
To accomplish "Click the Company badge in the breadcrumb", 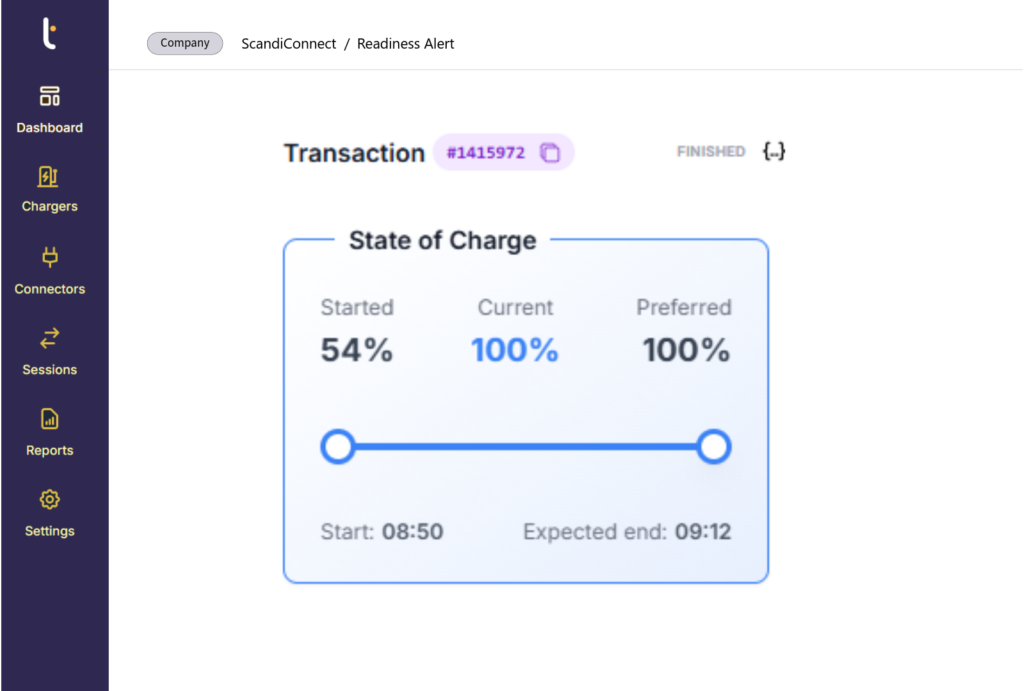I will (x=185, y=44).
